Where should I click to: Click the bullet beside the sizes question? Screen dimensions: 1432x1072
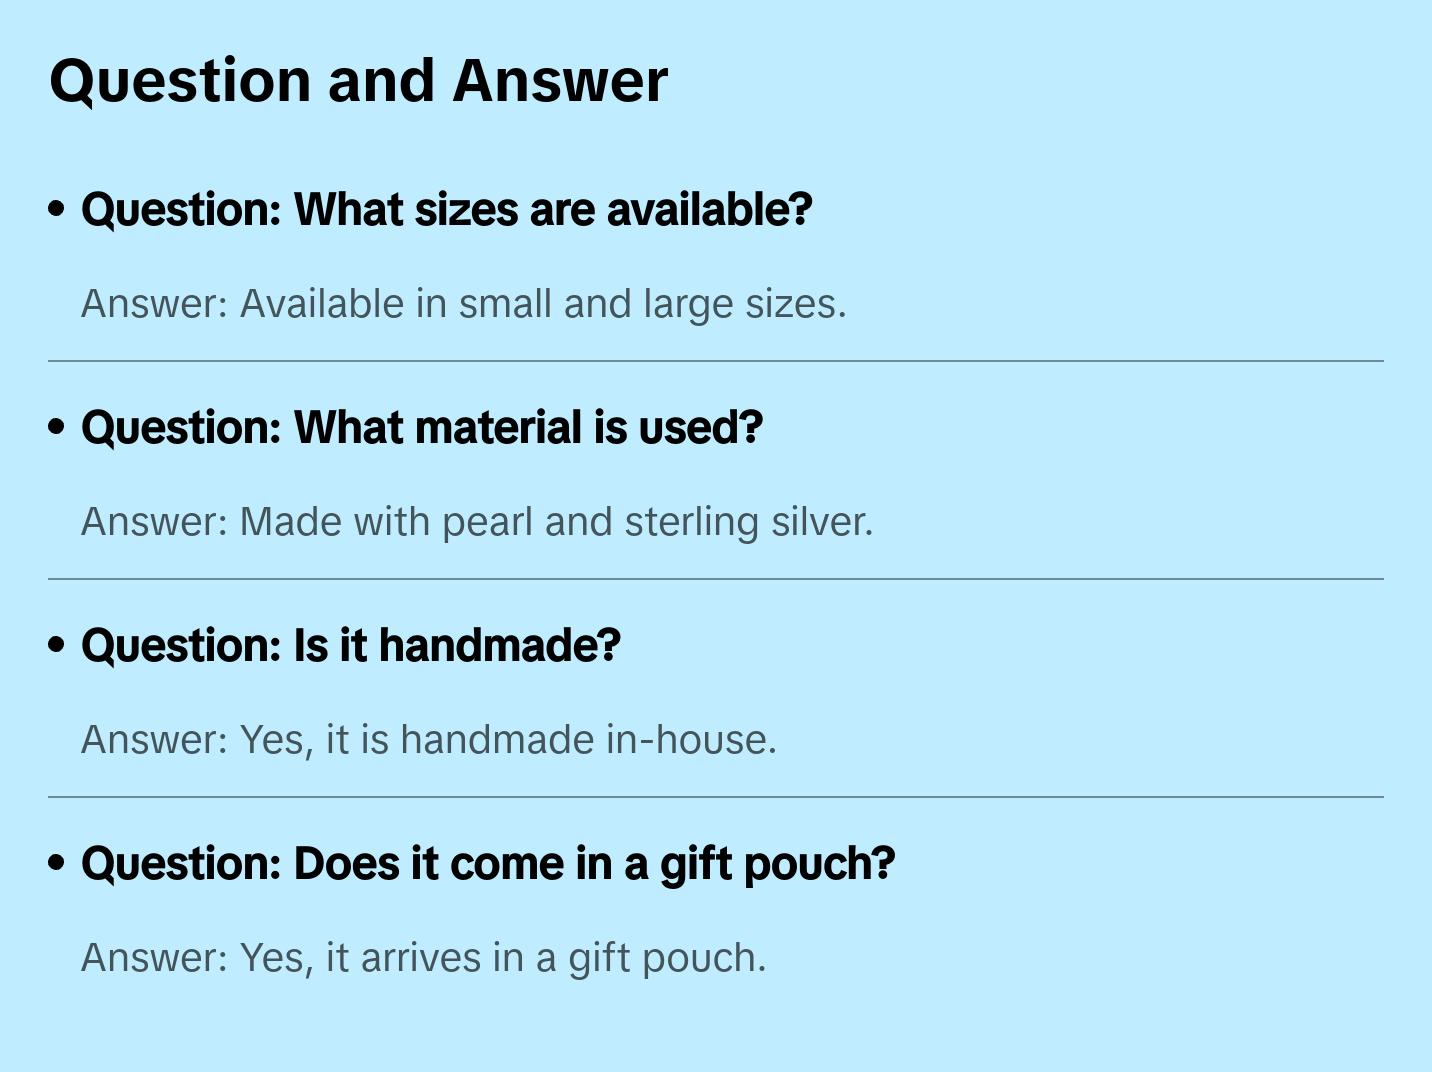[57, 209]
